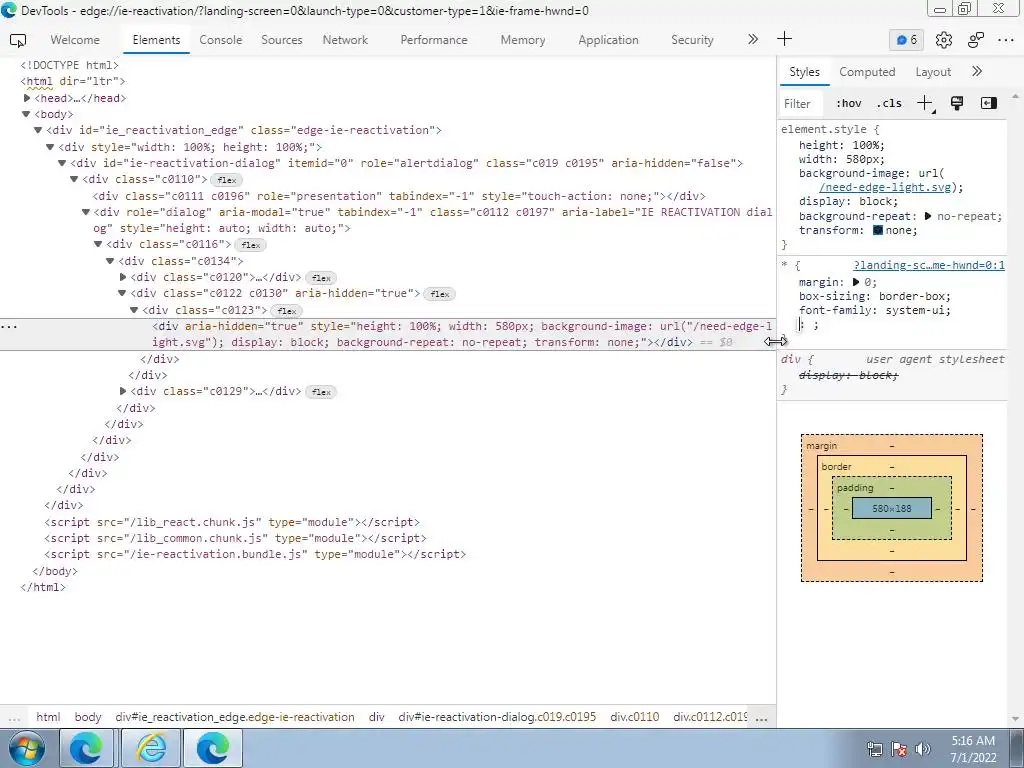Activate the inspect element picker icon
This screenshot has width=1024, height=768.
18,40
